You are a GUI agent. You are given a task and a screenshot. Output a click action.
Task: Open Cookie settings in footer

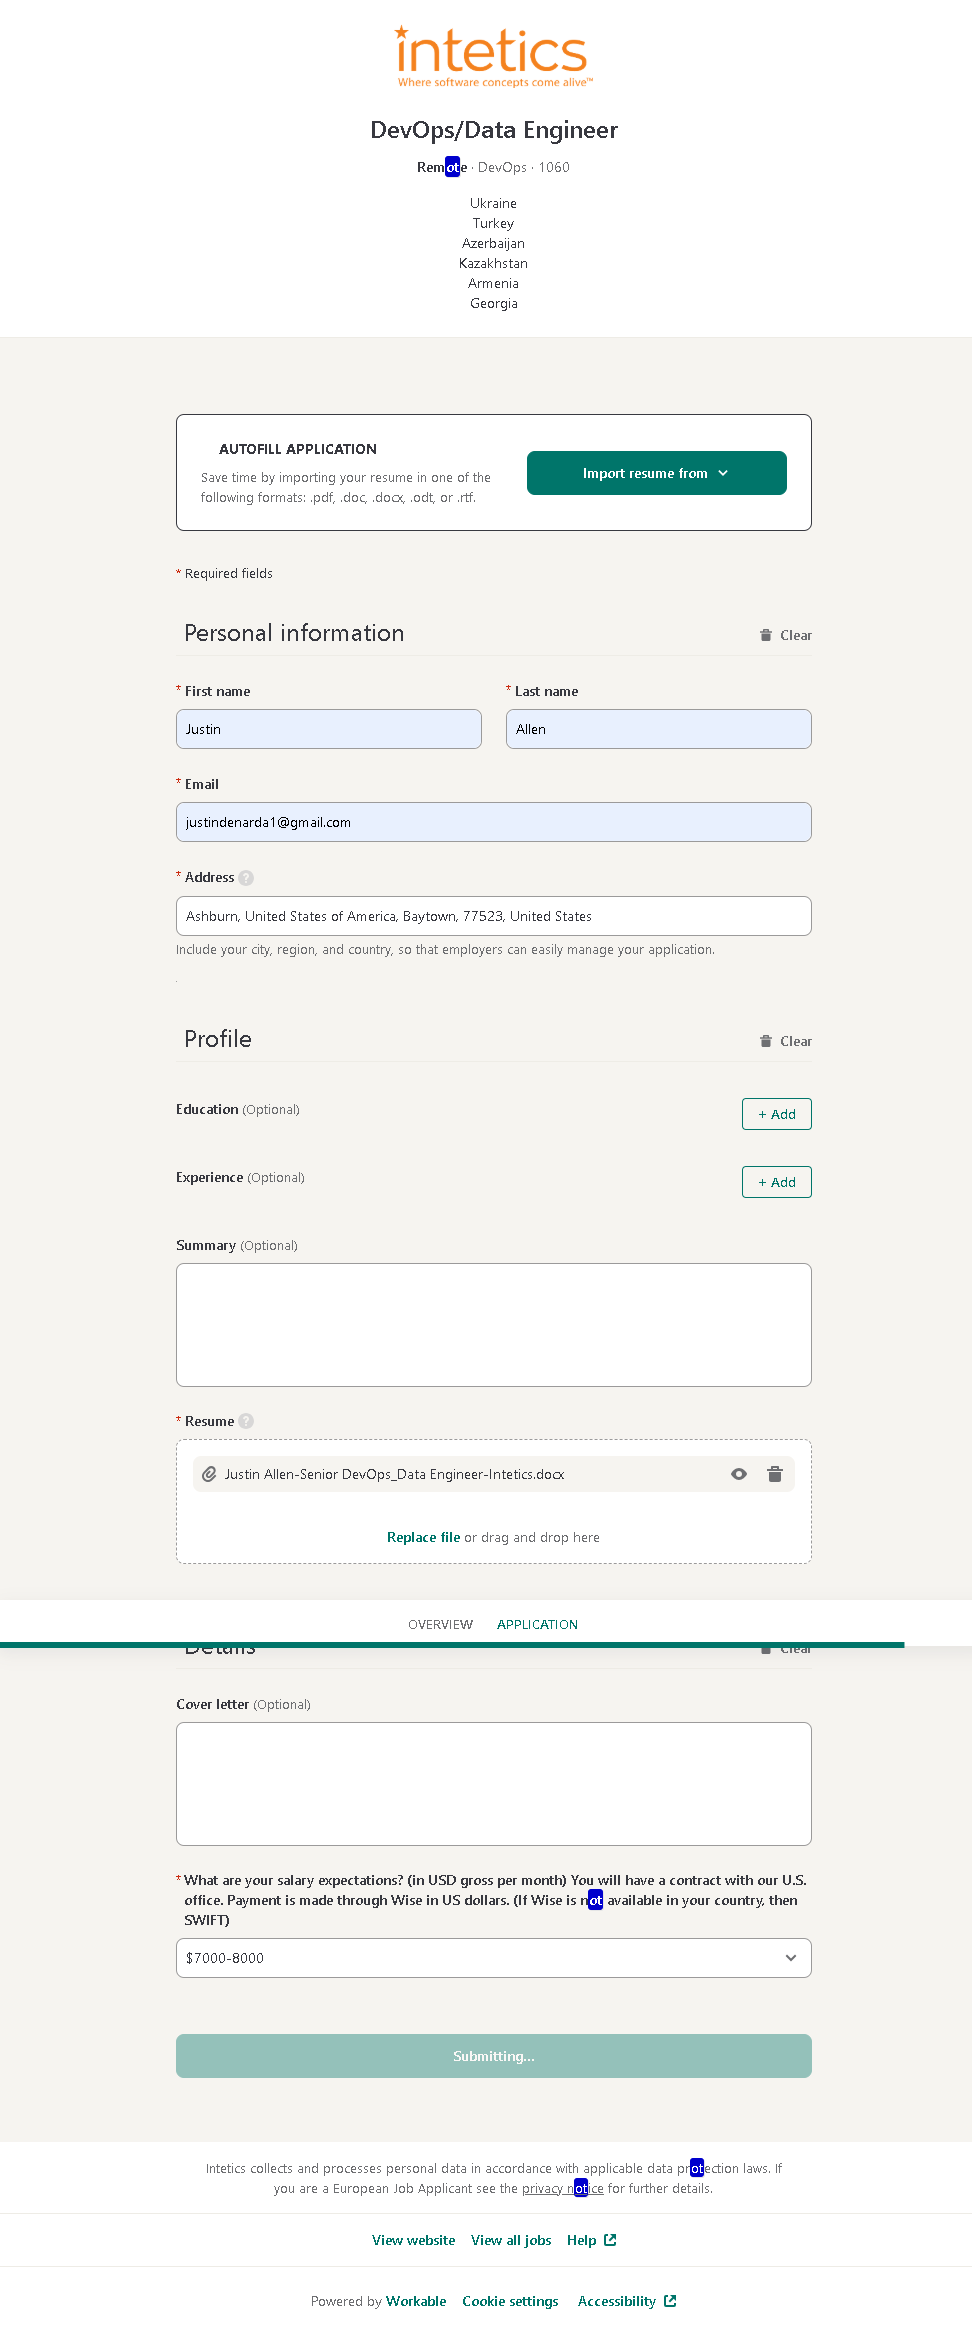(510, 2301)
